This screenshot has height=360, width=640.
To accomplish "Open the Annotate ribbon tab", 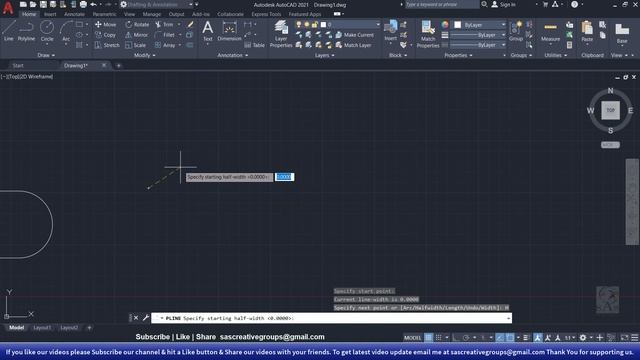I will (74, 14).
